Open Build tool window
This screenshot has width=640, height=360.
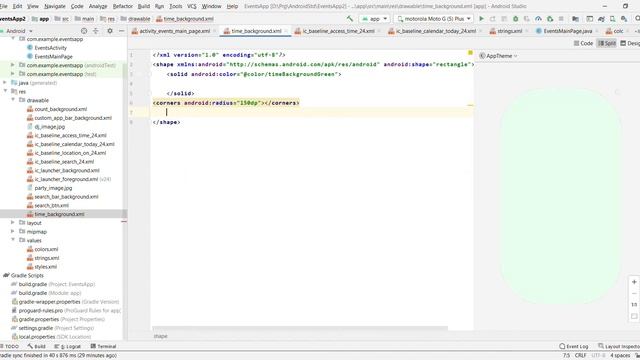pyautogui.click(x=37, y=346)
